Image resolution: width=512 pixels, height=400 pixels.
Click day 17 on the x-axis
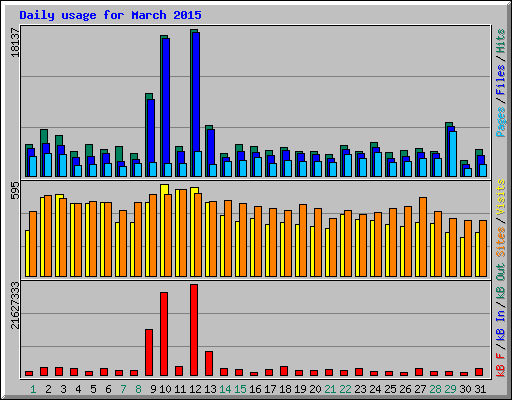point(270,389)
